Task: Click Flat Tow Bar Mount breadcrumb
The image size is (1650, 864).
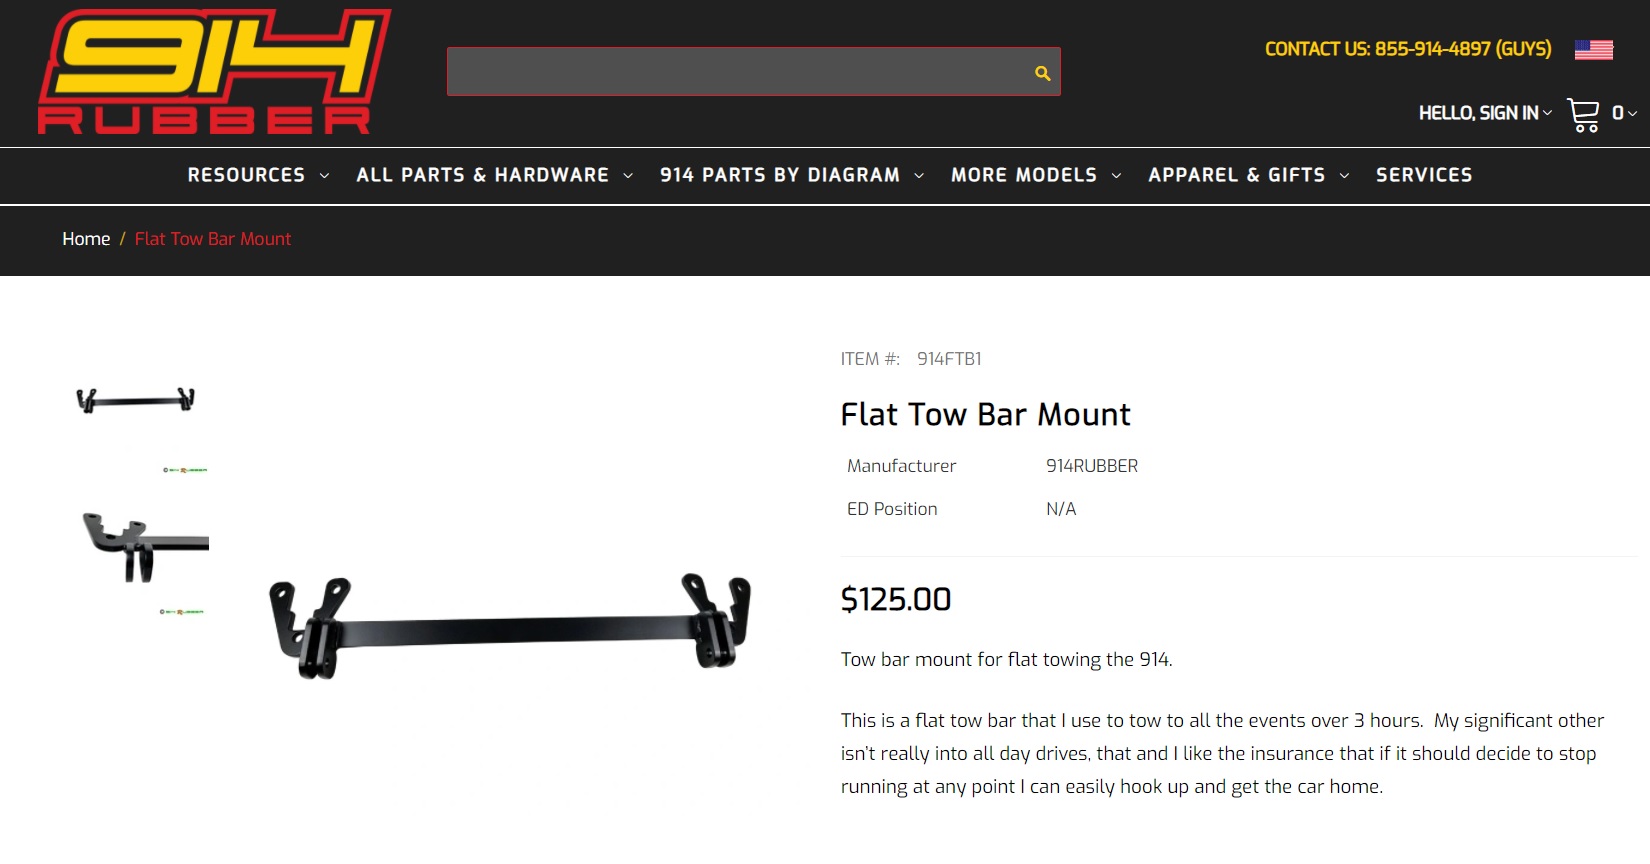Action: 213,239
